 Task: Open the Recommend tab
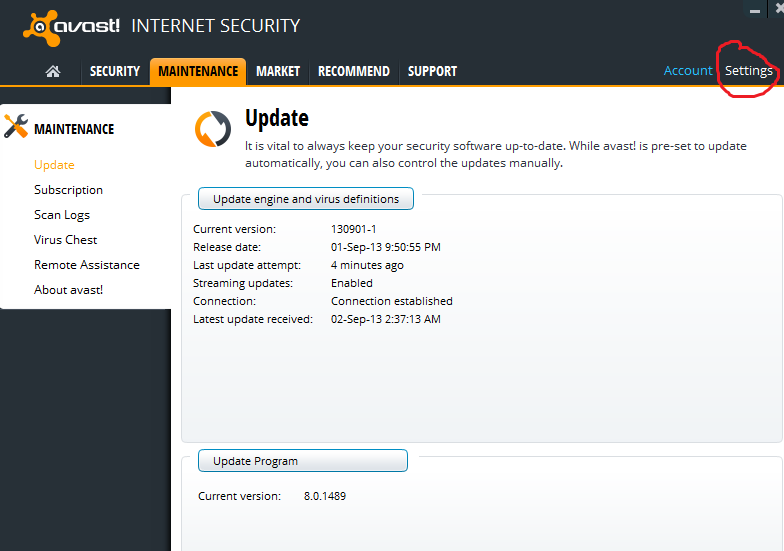(x=353, y=71)
